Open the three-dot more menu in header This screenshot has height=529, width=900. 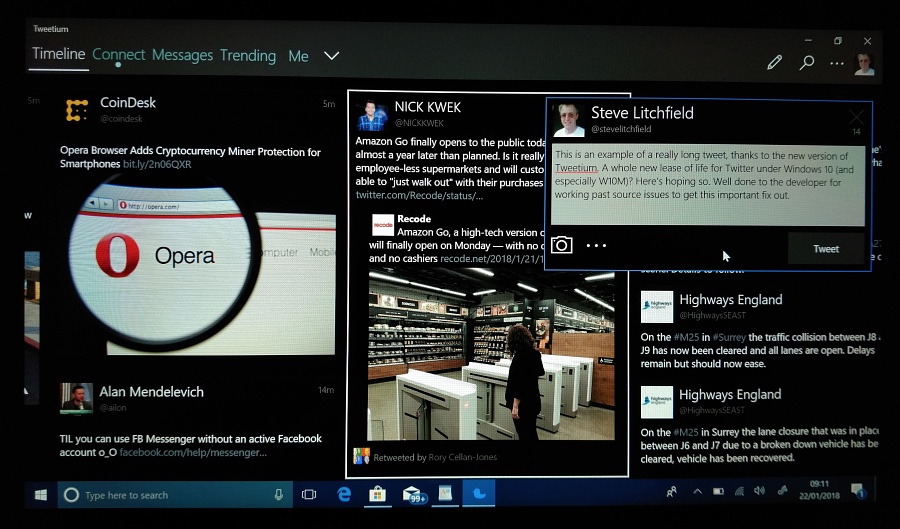point(837,63)
